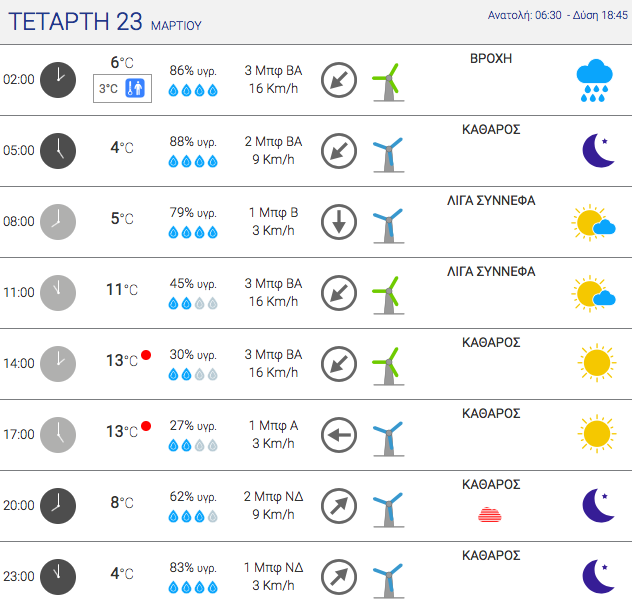Click the red dust cloud icon at 20:00
The width and height of the screenshot is (632, 607).
490,515
